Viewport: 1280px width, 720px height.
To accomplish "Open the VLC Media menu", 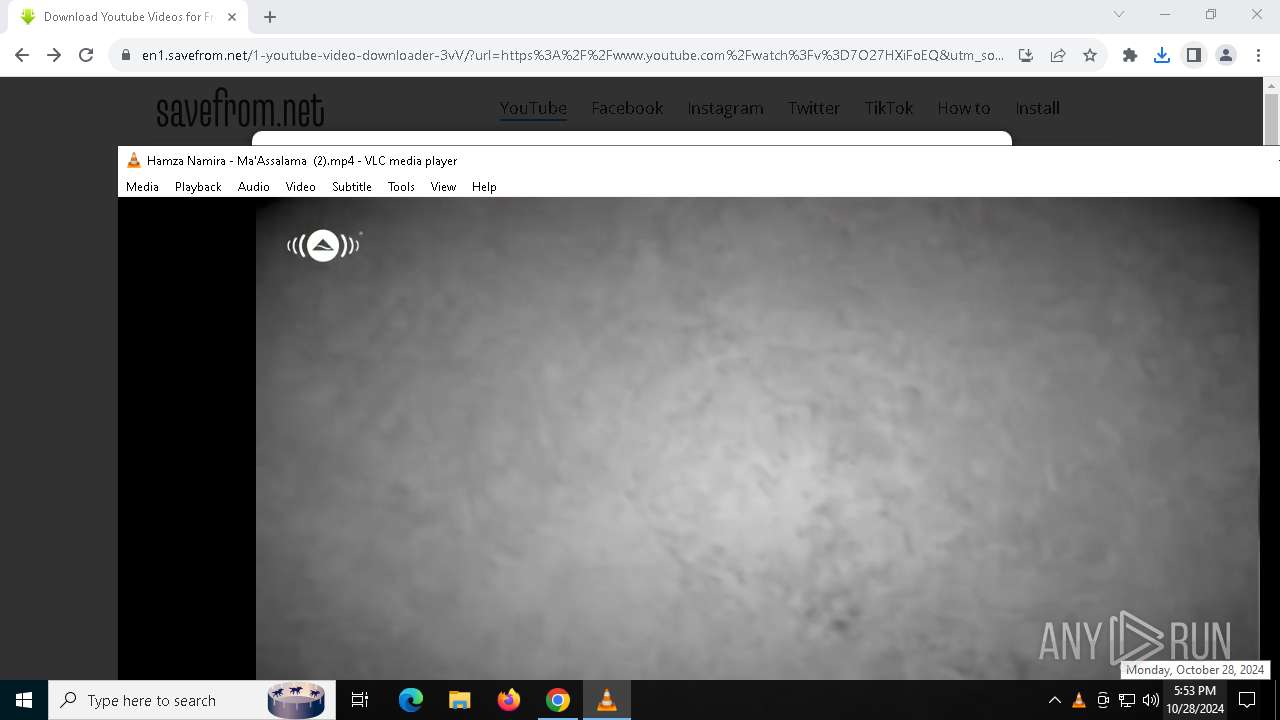I will pos(142,187).
